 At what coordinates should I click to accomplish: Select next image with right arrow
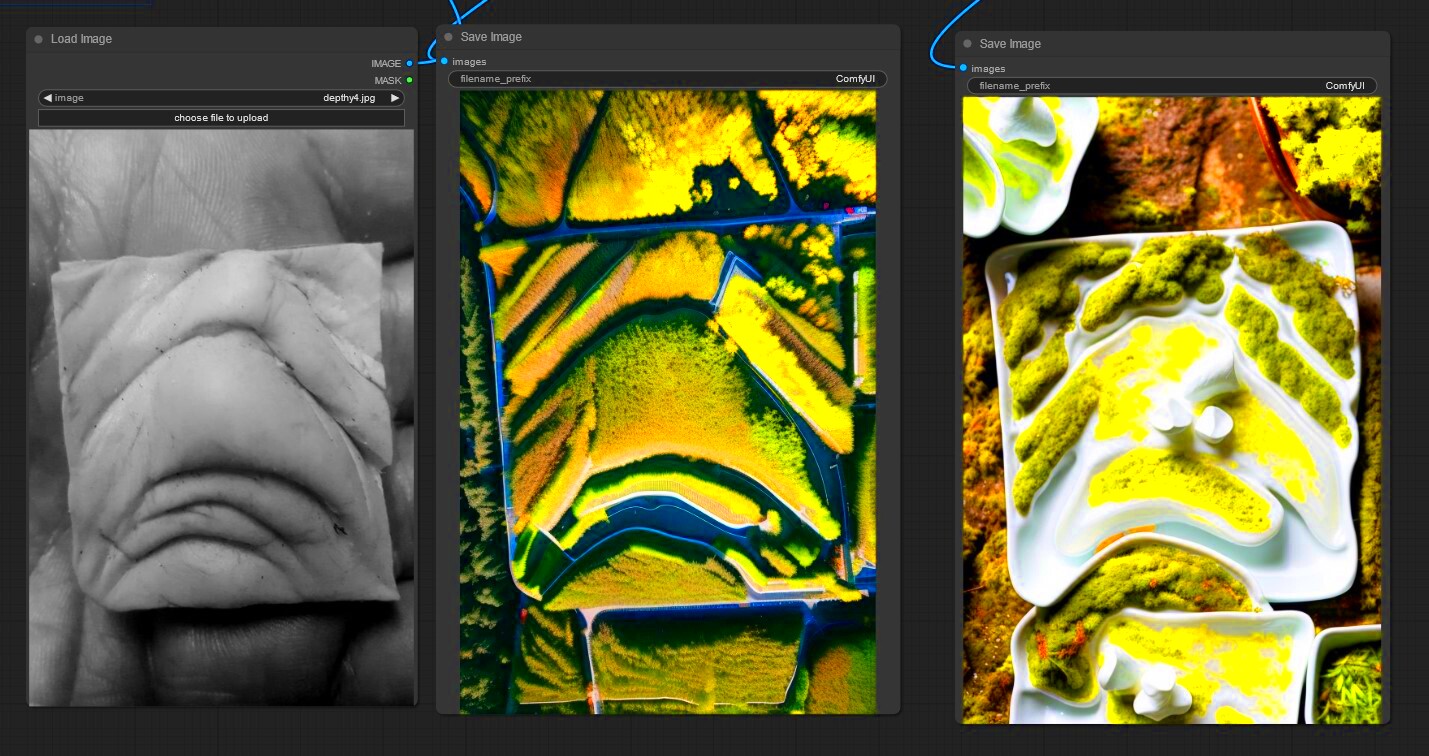(395, 98)
